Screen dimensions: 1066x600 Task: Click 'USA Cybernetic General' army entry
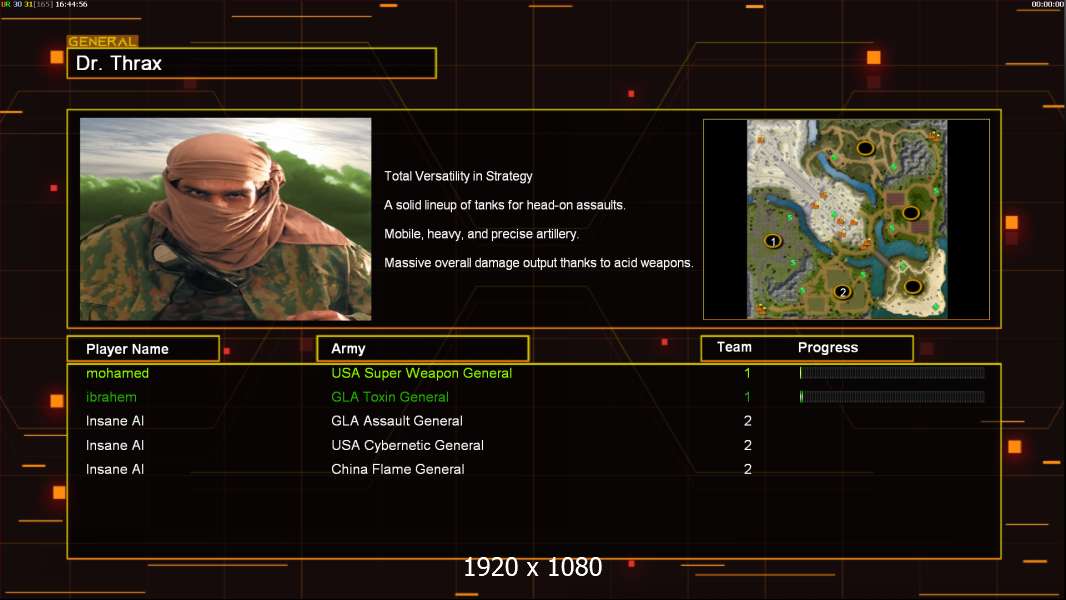(x=407, y=445)
